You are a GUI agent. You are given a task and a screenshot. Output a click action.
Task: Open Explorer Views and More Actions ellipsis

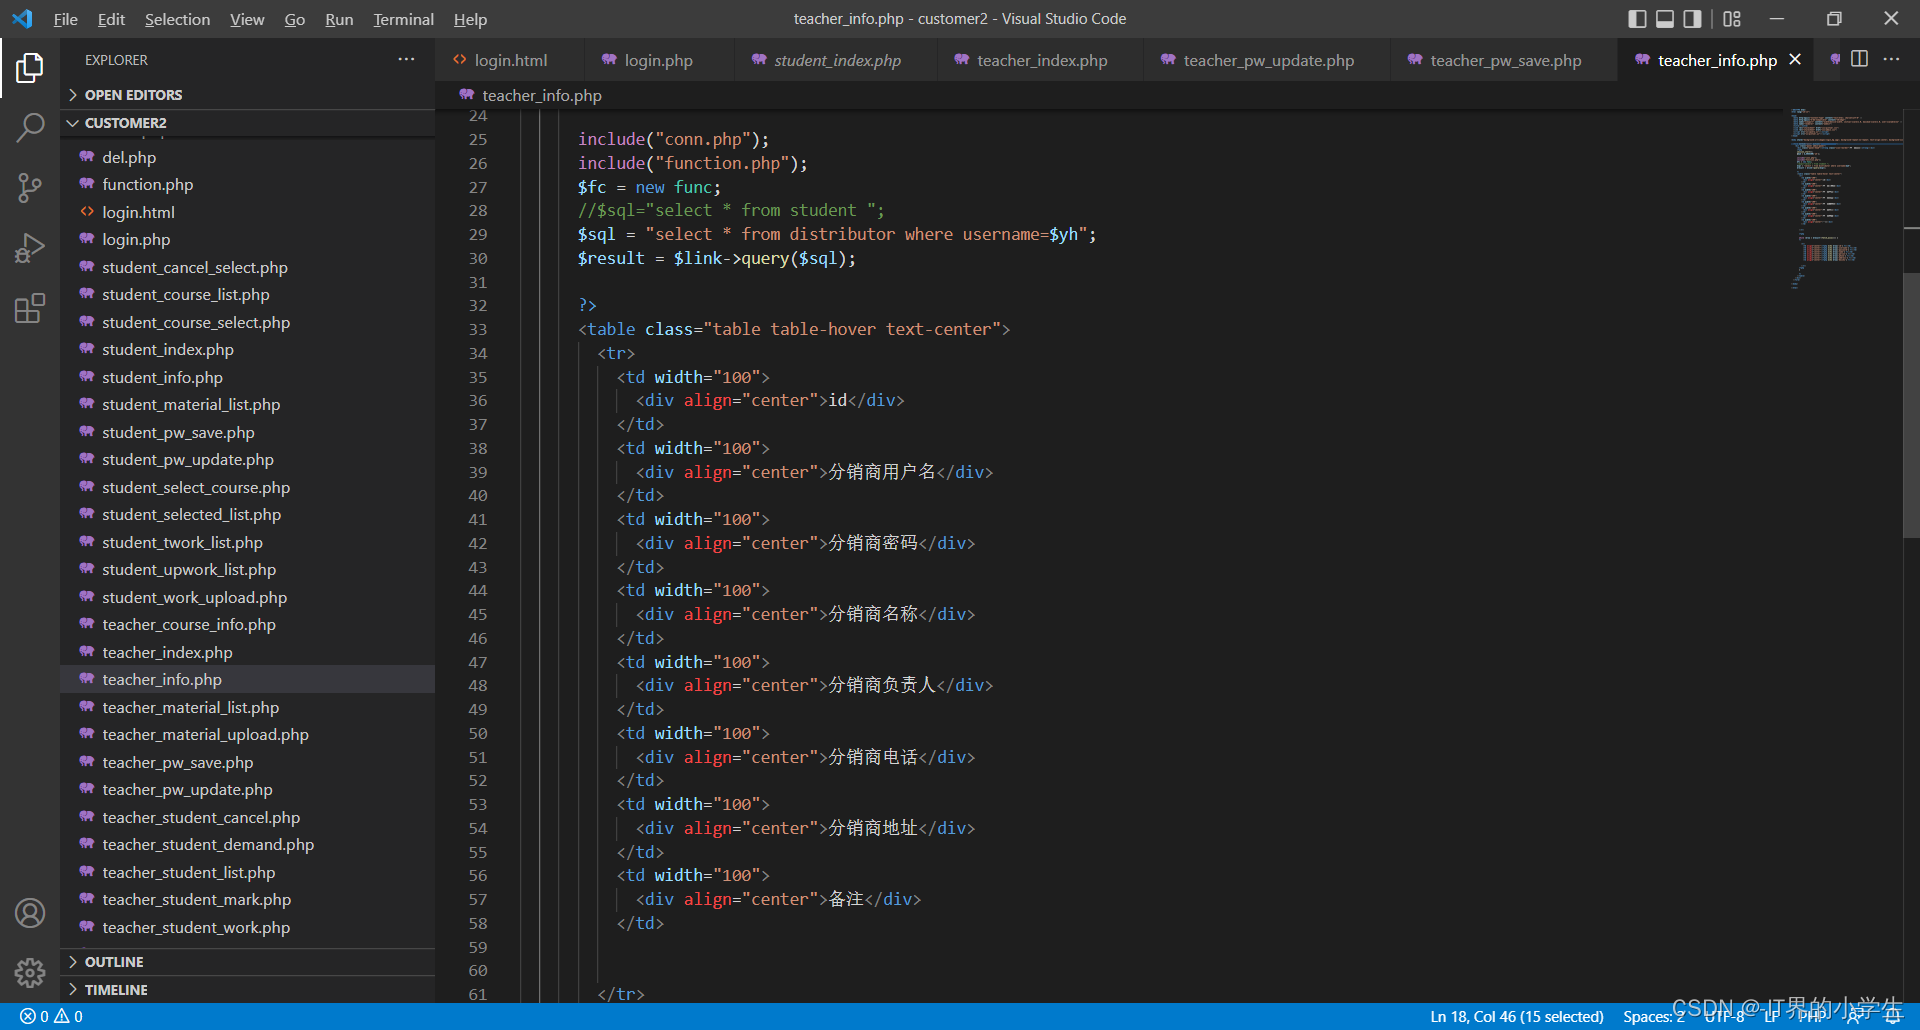click(x=406, y=59)
